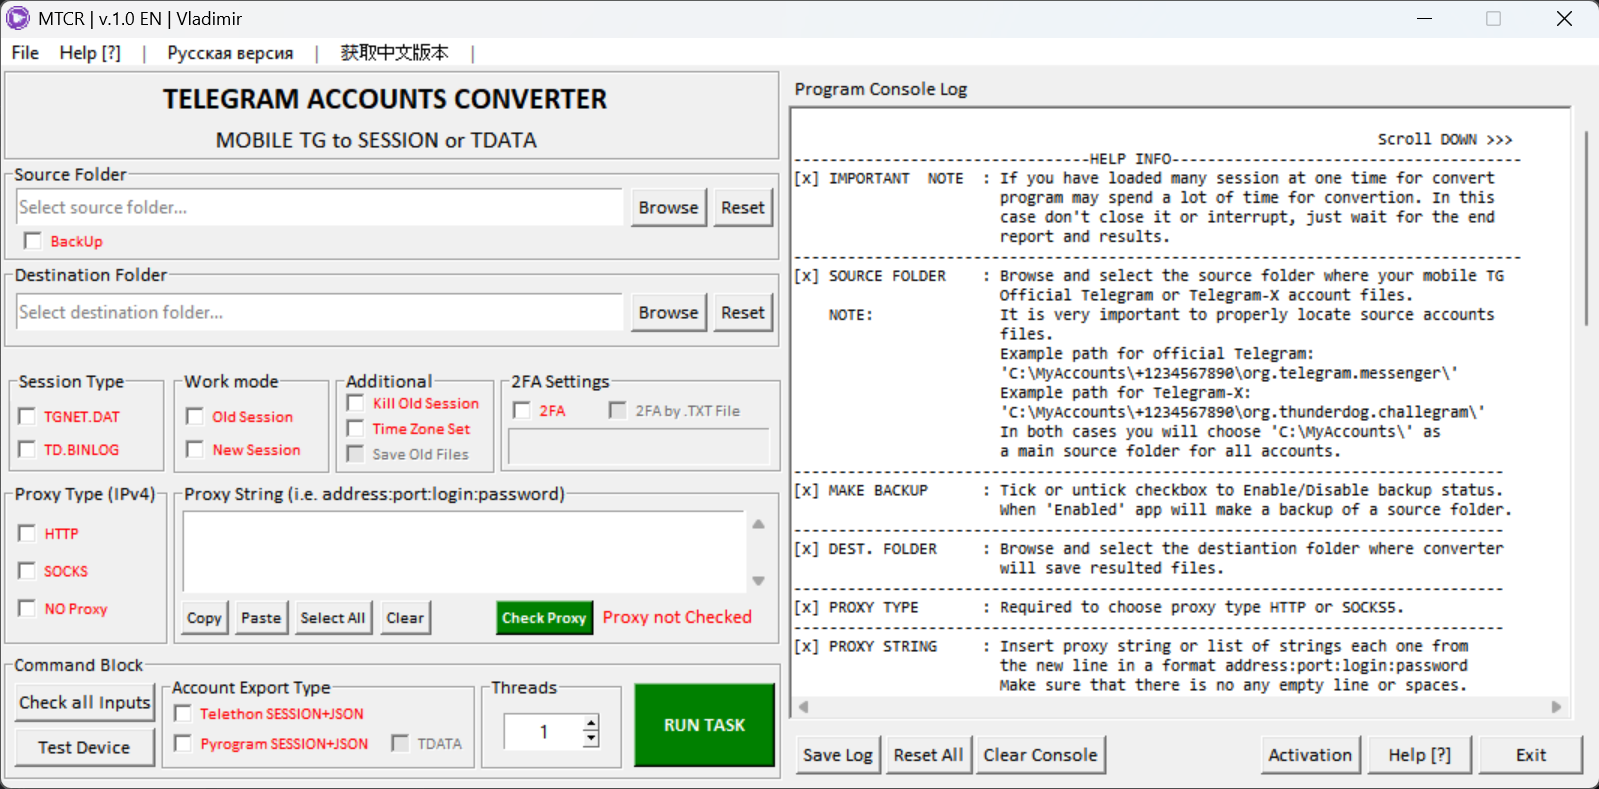The image size is (1599, 789).
Task: Decrease the Threads count with down arrow
Action: (x=591, y=740)
